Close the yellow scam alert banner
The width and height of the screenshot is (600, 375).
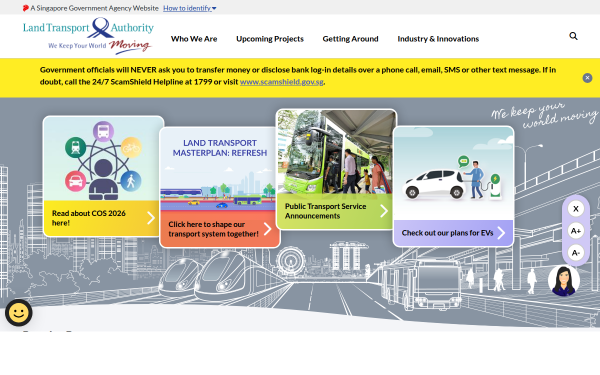587,78
